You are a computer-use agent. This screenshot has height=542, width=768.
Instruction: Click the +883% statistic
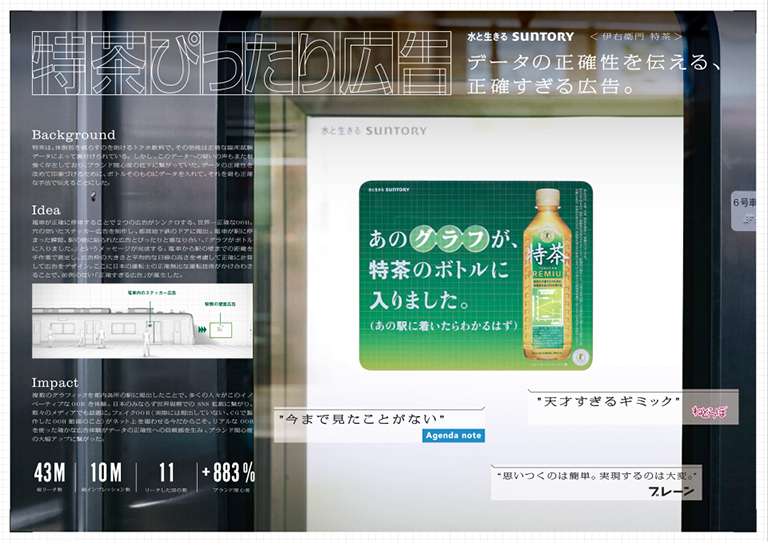(228, 473)
